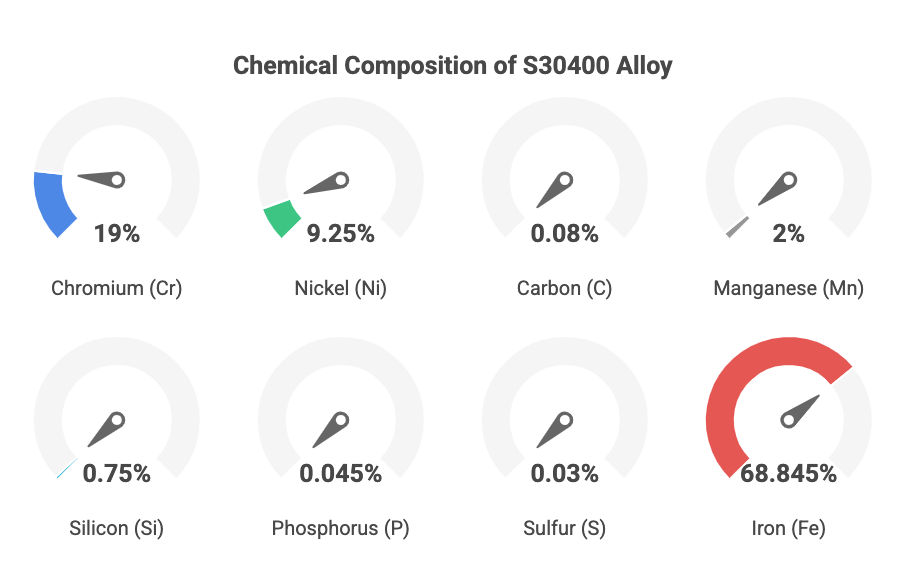Click the Phosphorus gauge needle

tap(329, 430)
